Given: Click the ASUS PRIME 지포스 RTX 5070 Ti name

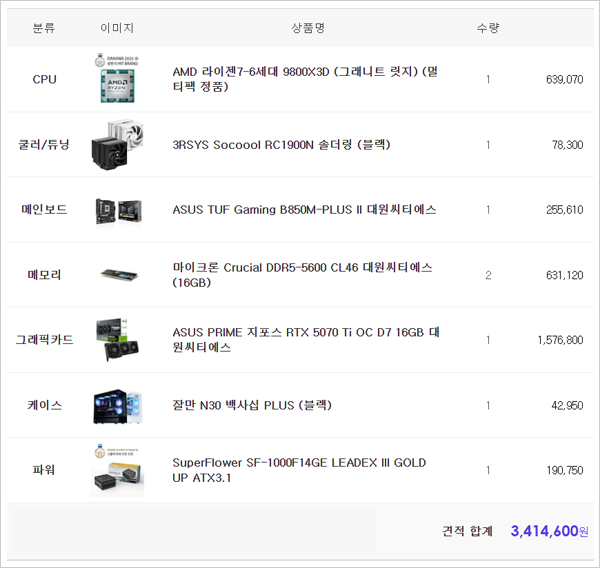Looking at the screenshot, I should 306,340.
